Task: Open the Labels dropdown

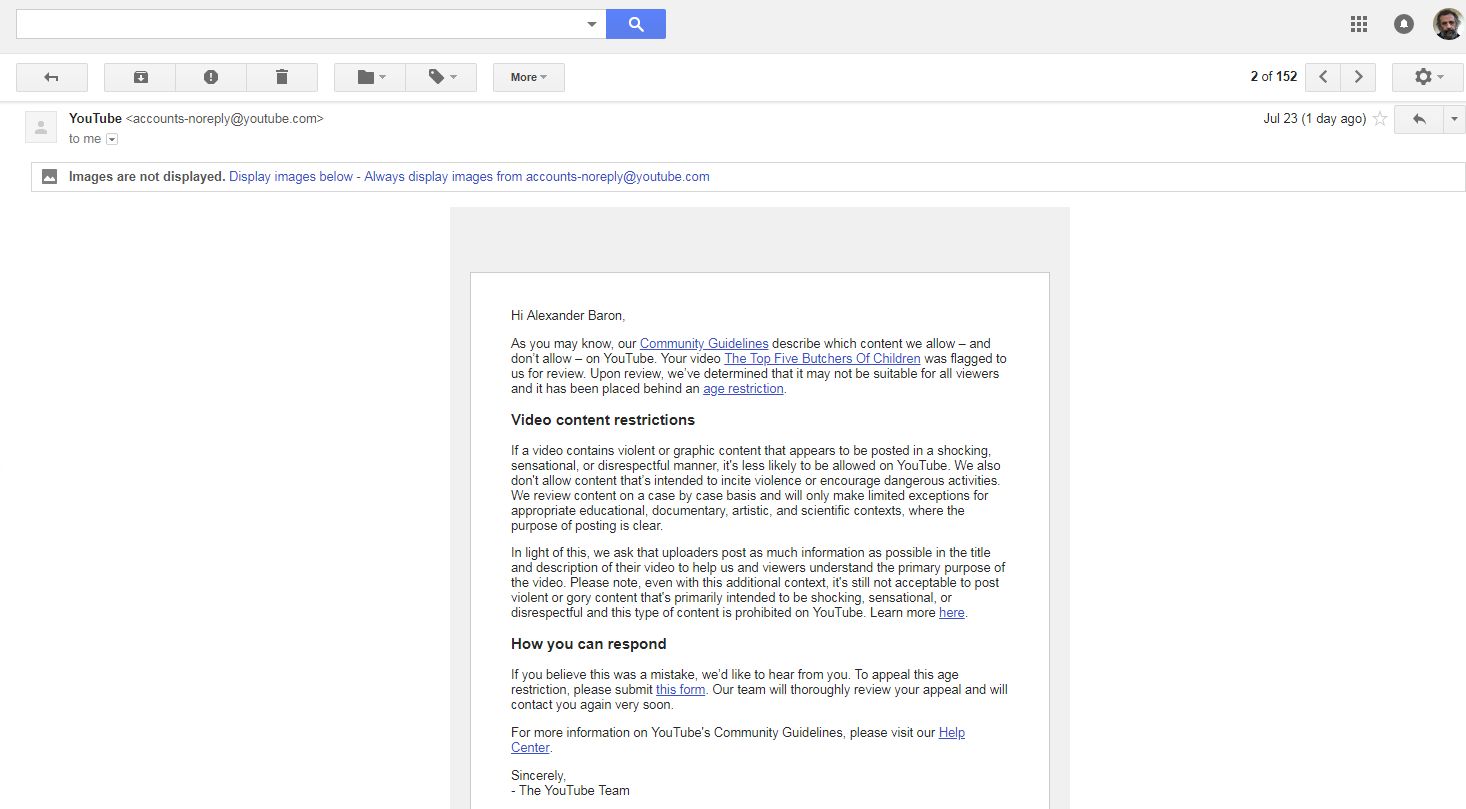Action: (441, 77)
